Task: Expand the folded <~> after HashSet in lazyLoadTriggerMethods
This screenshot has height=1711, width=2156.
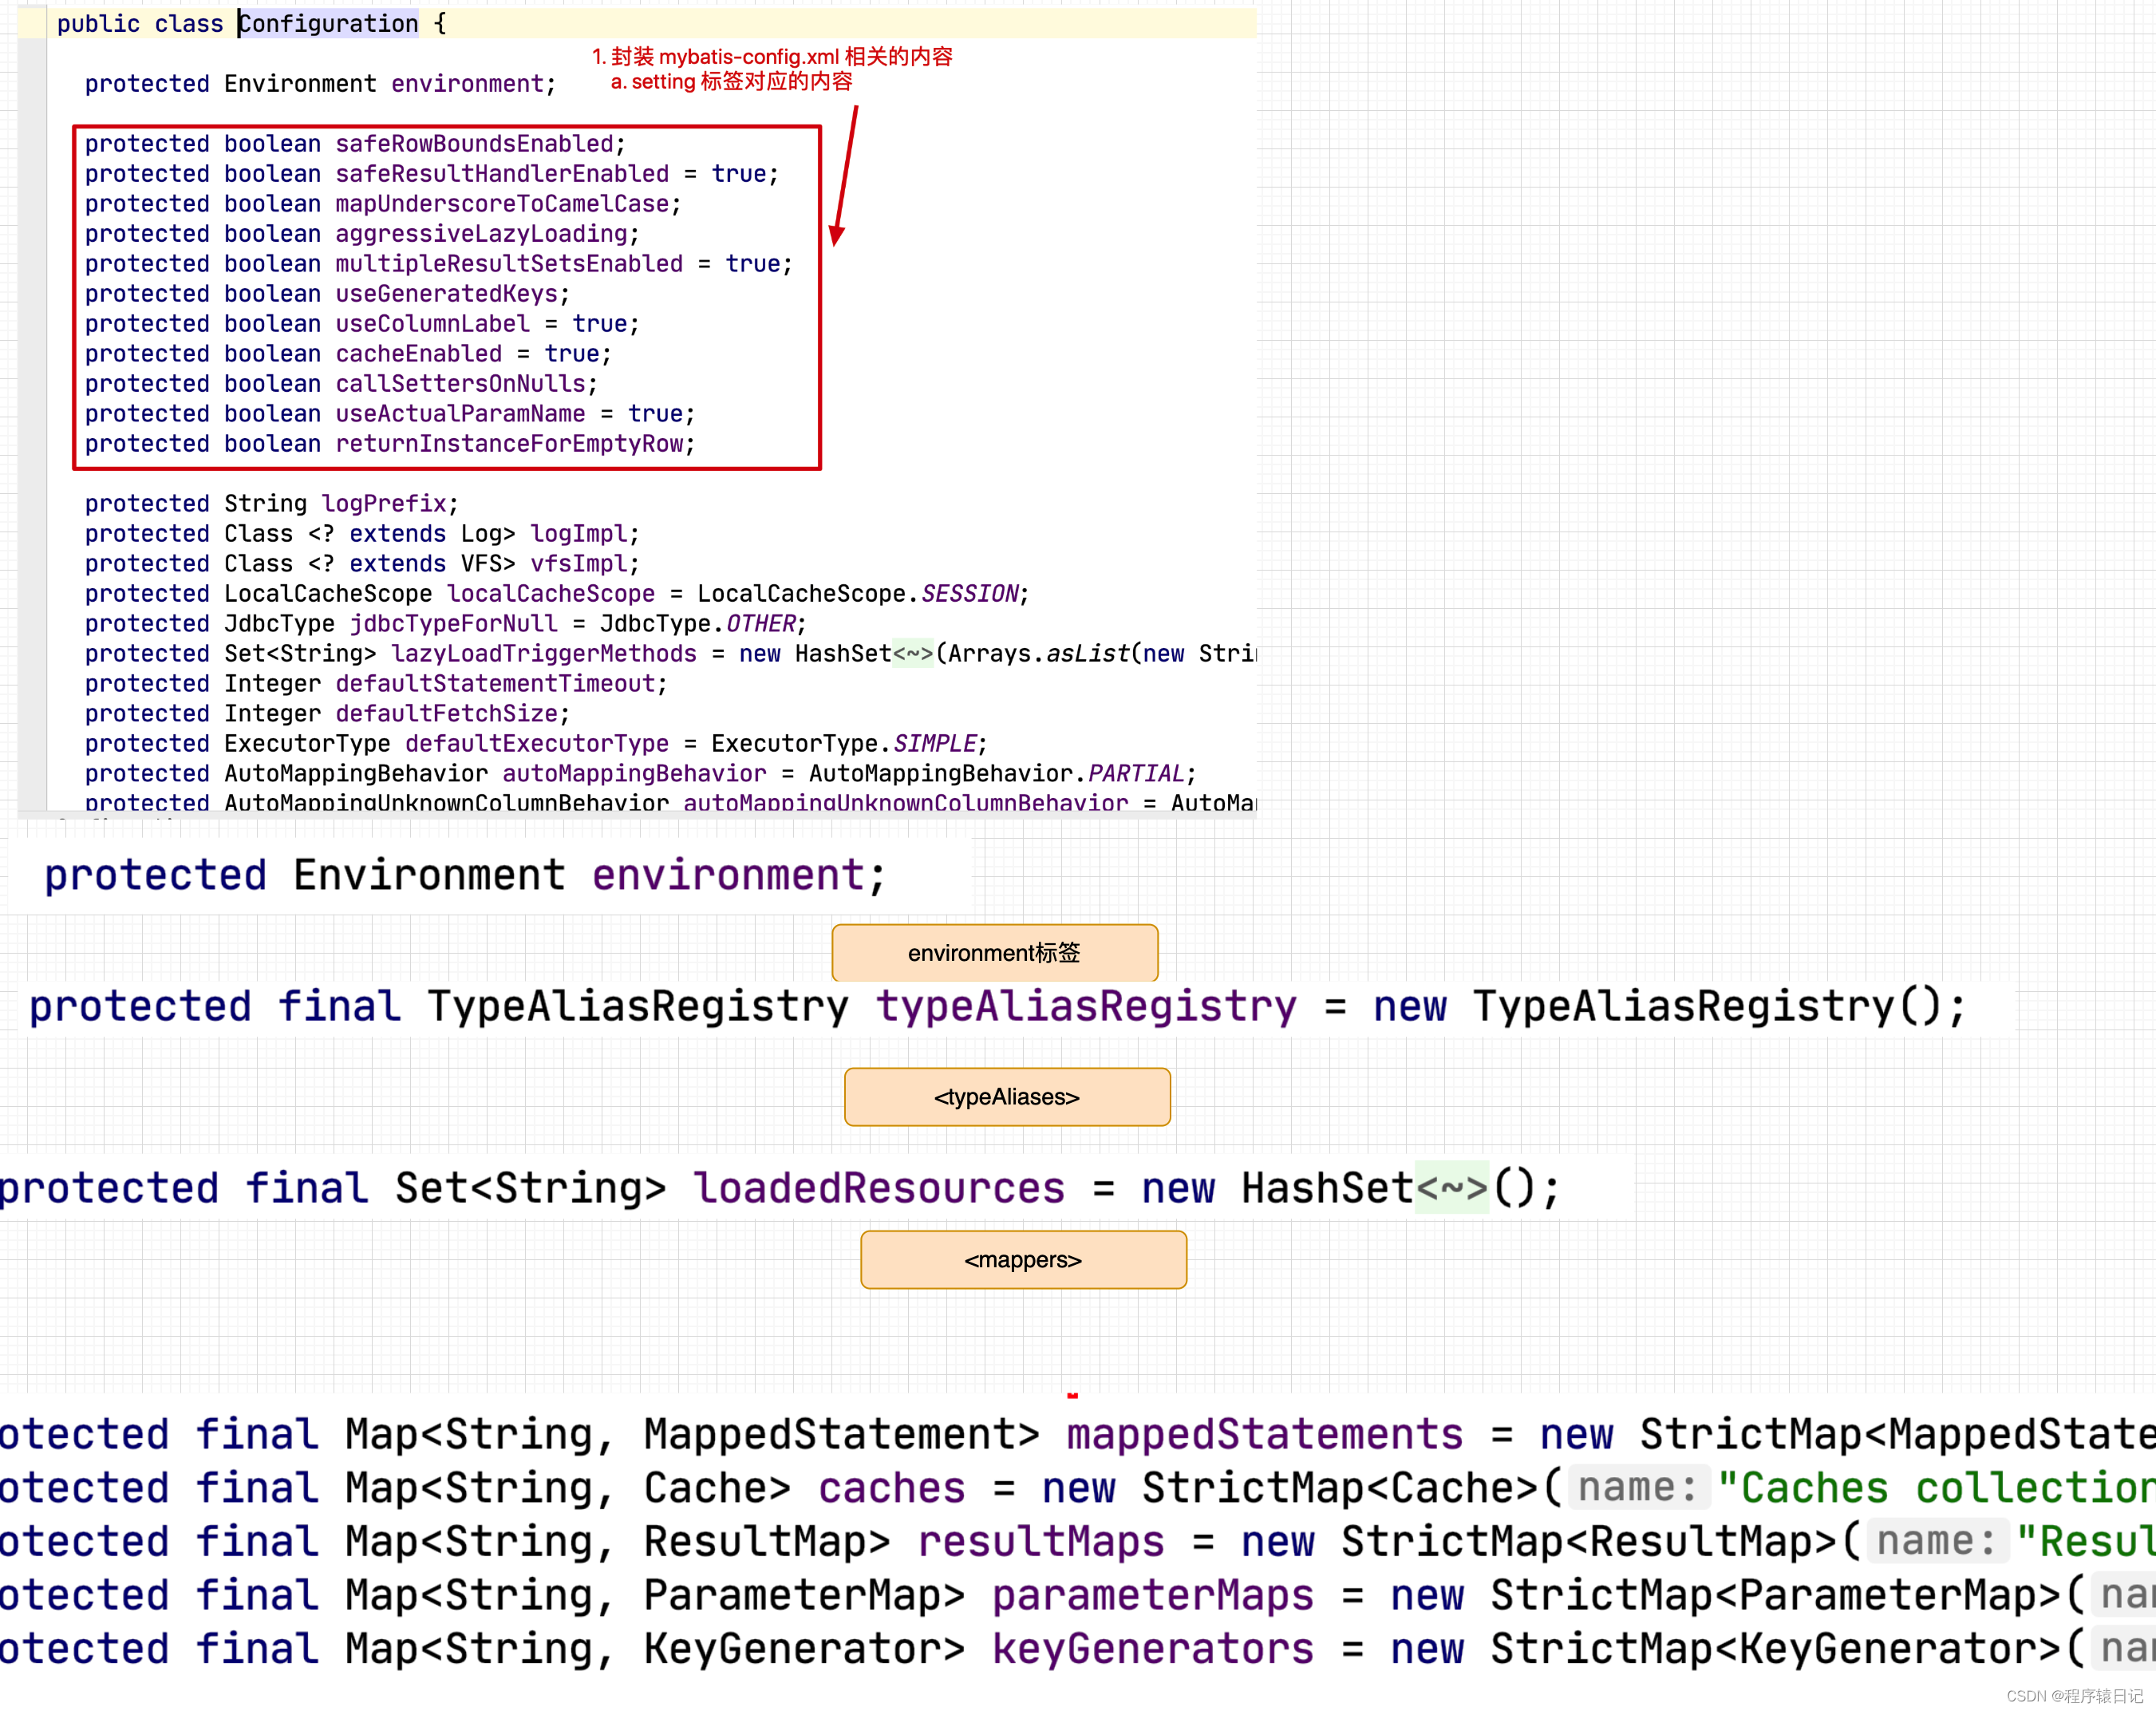Action: 912,653
